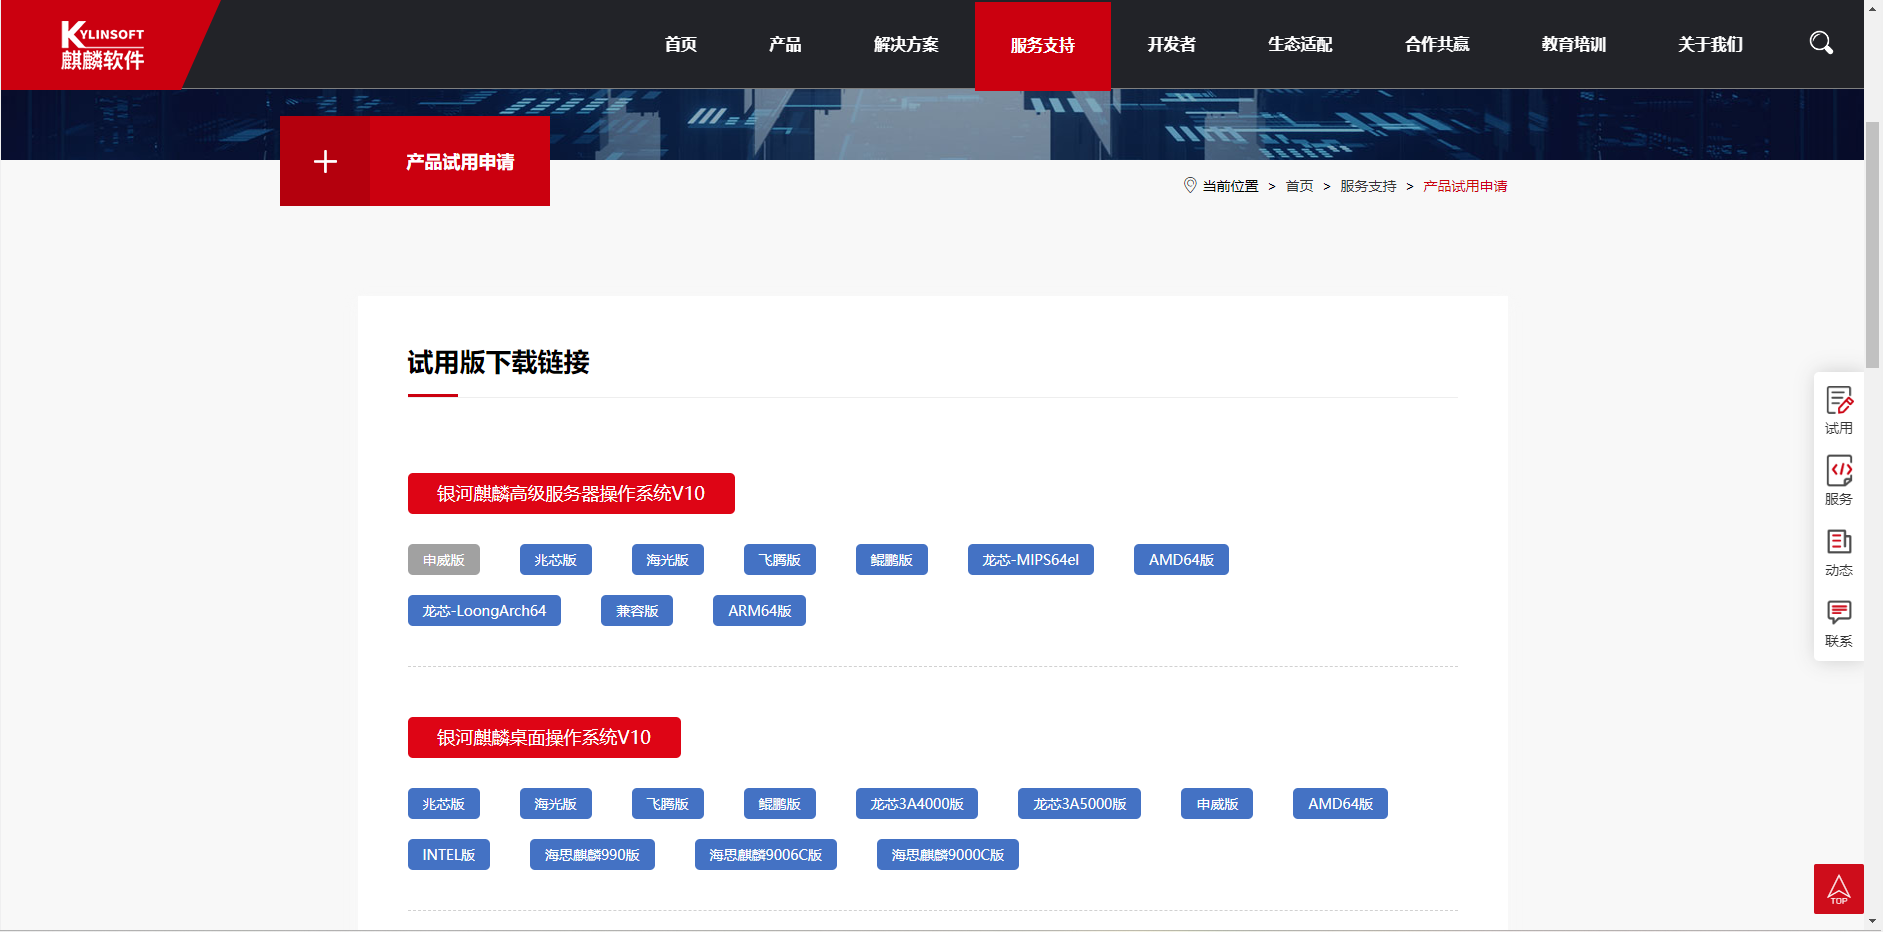Open the 试用 sidebar icon

point(1839,410)
